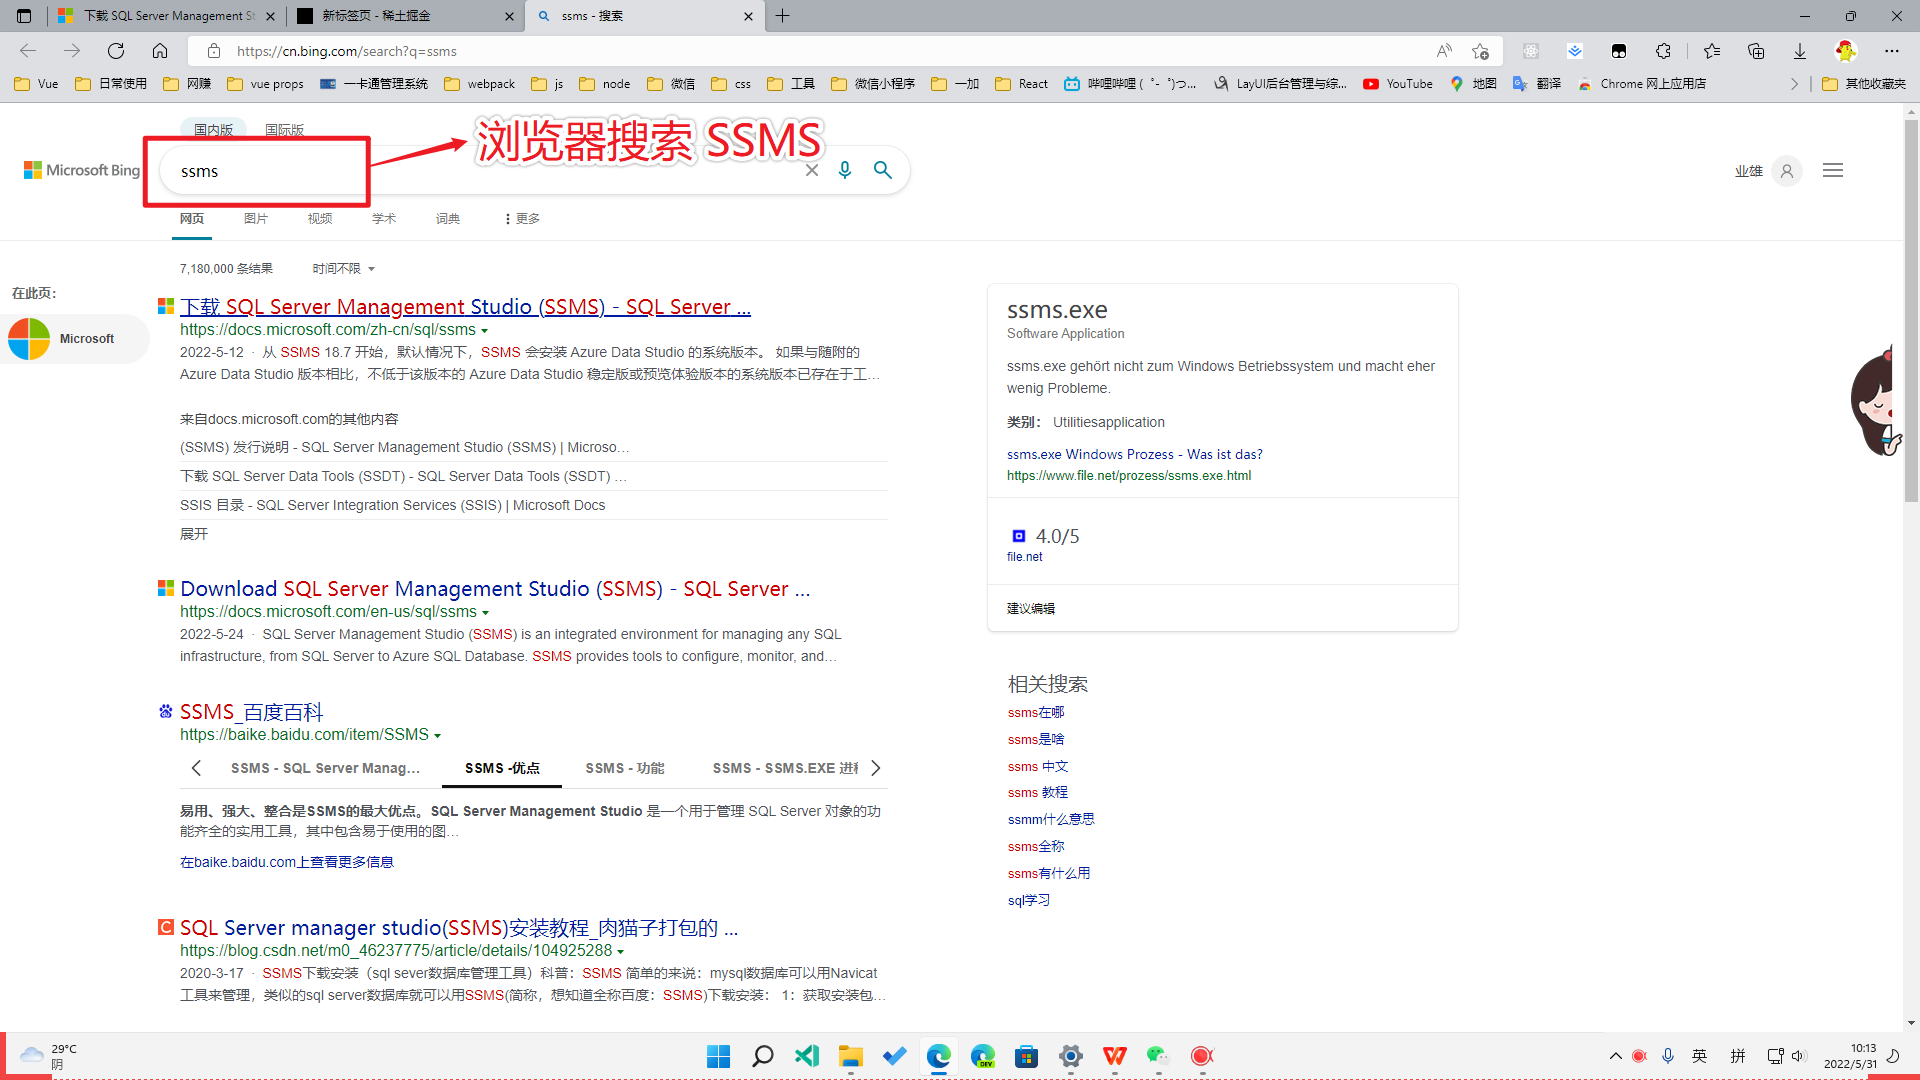Expand dropdown next to baike.baidu.com/item/SSMS URL

click(438, 736)
